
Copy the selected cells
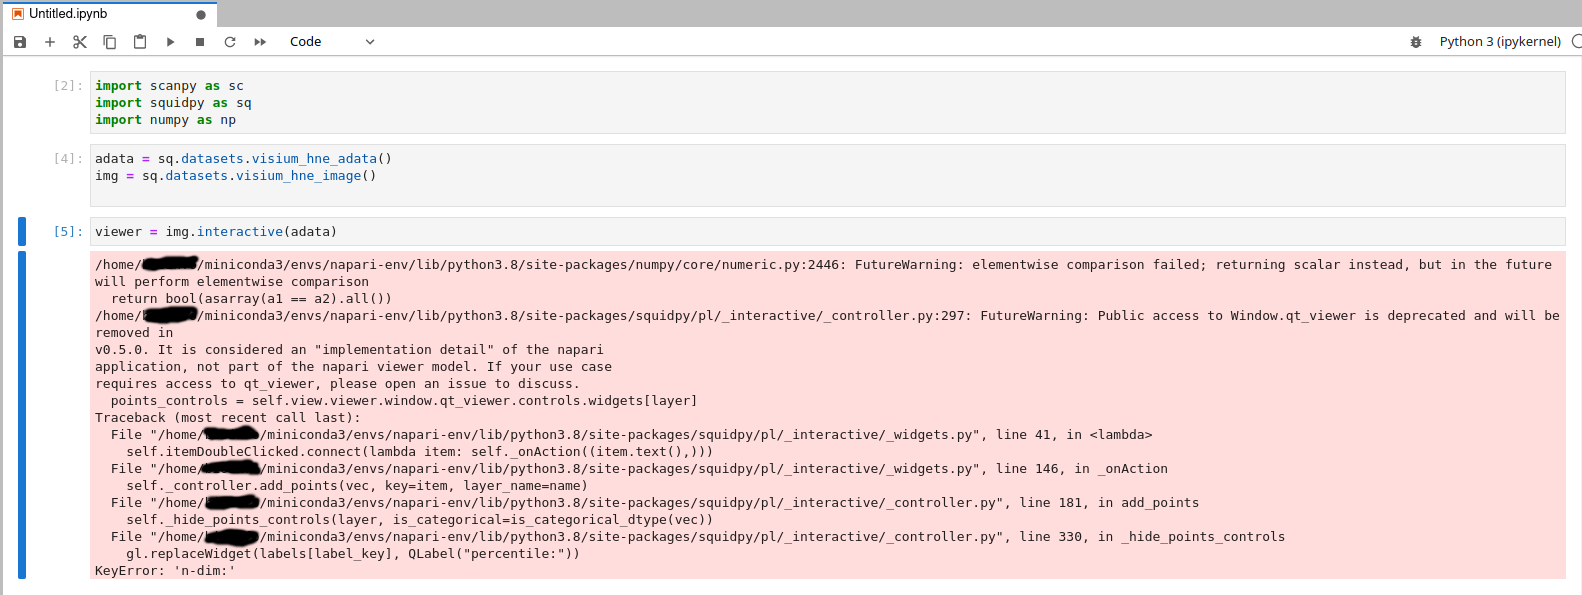109,41
